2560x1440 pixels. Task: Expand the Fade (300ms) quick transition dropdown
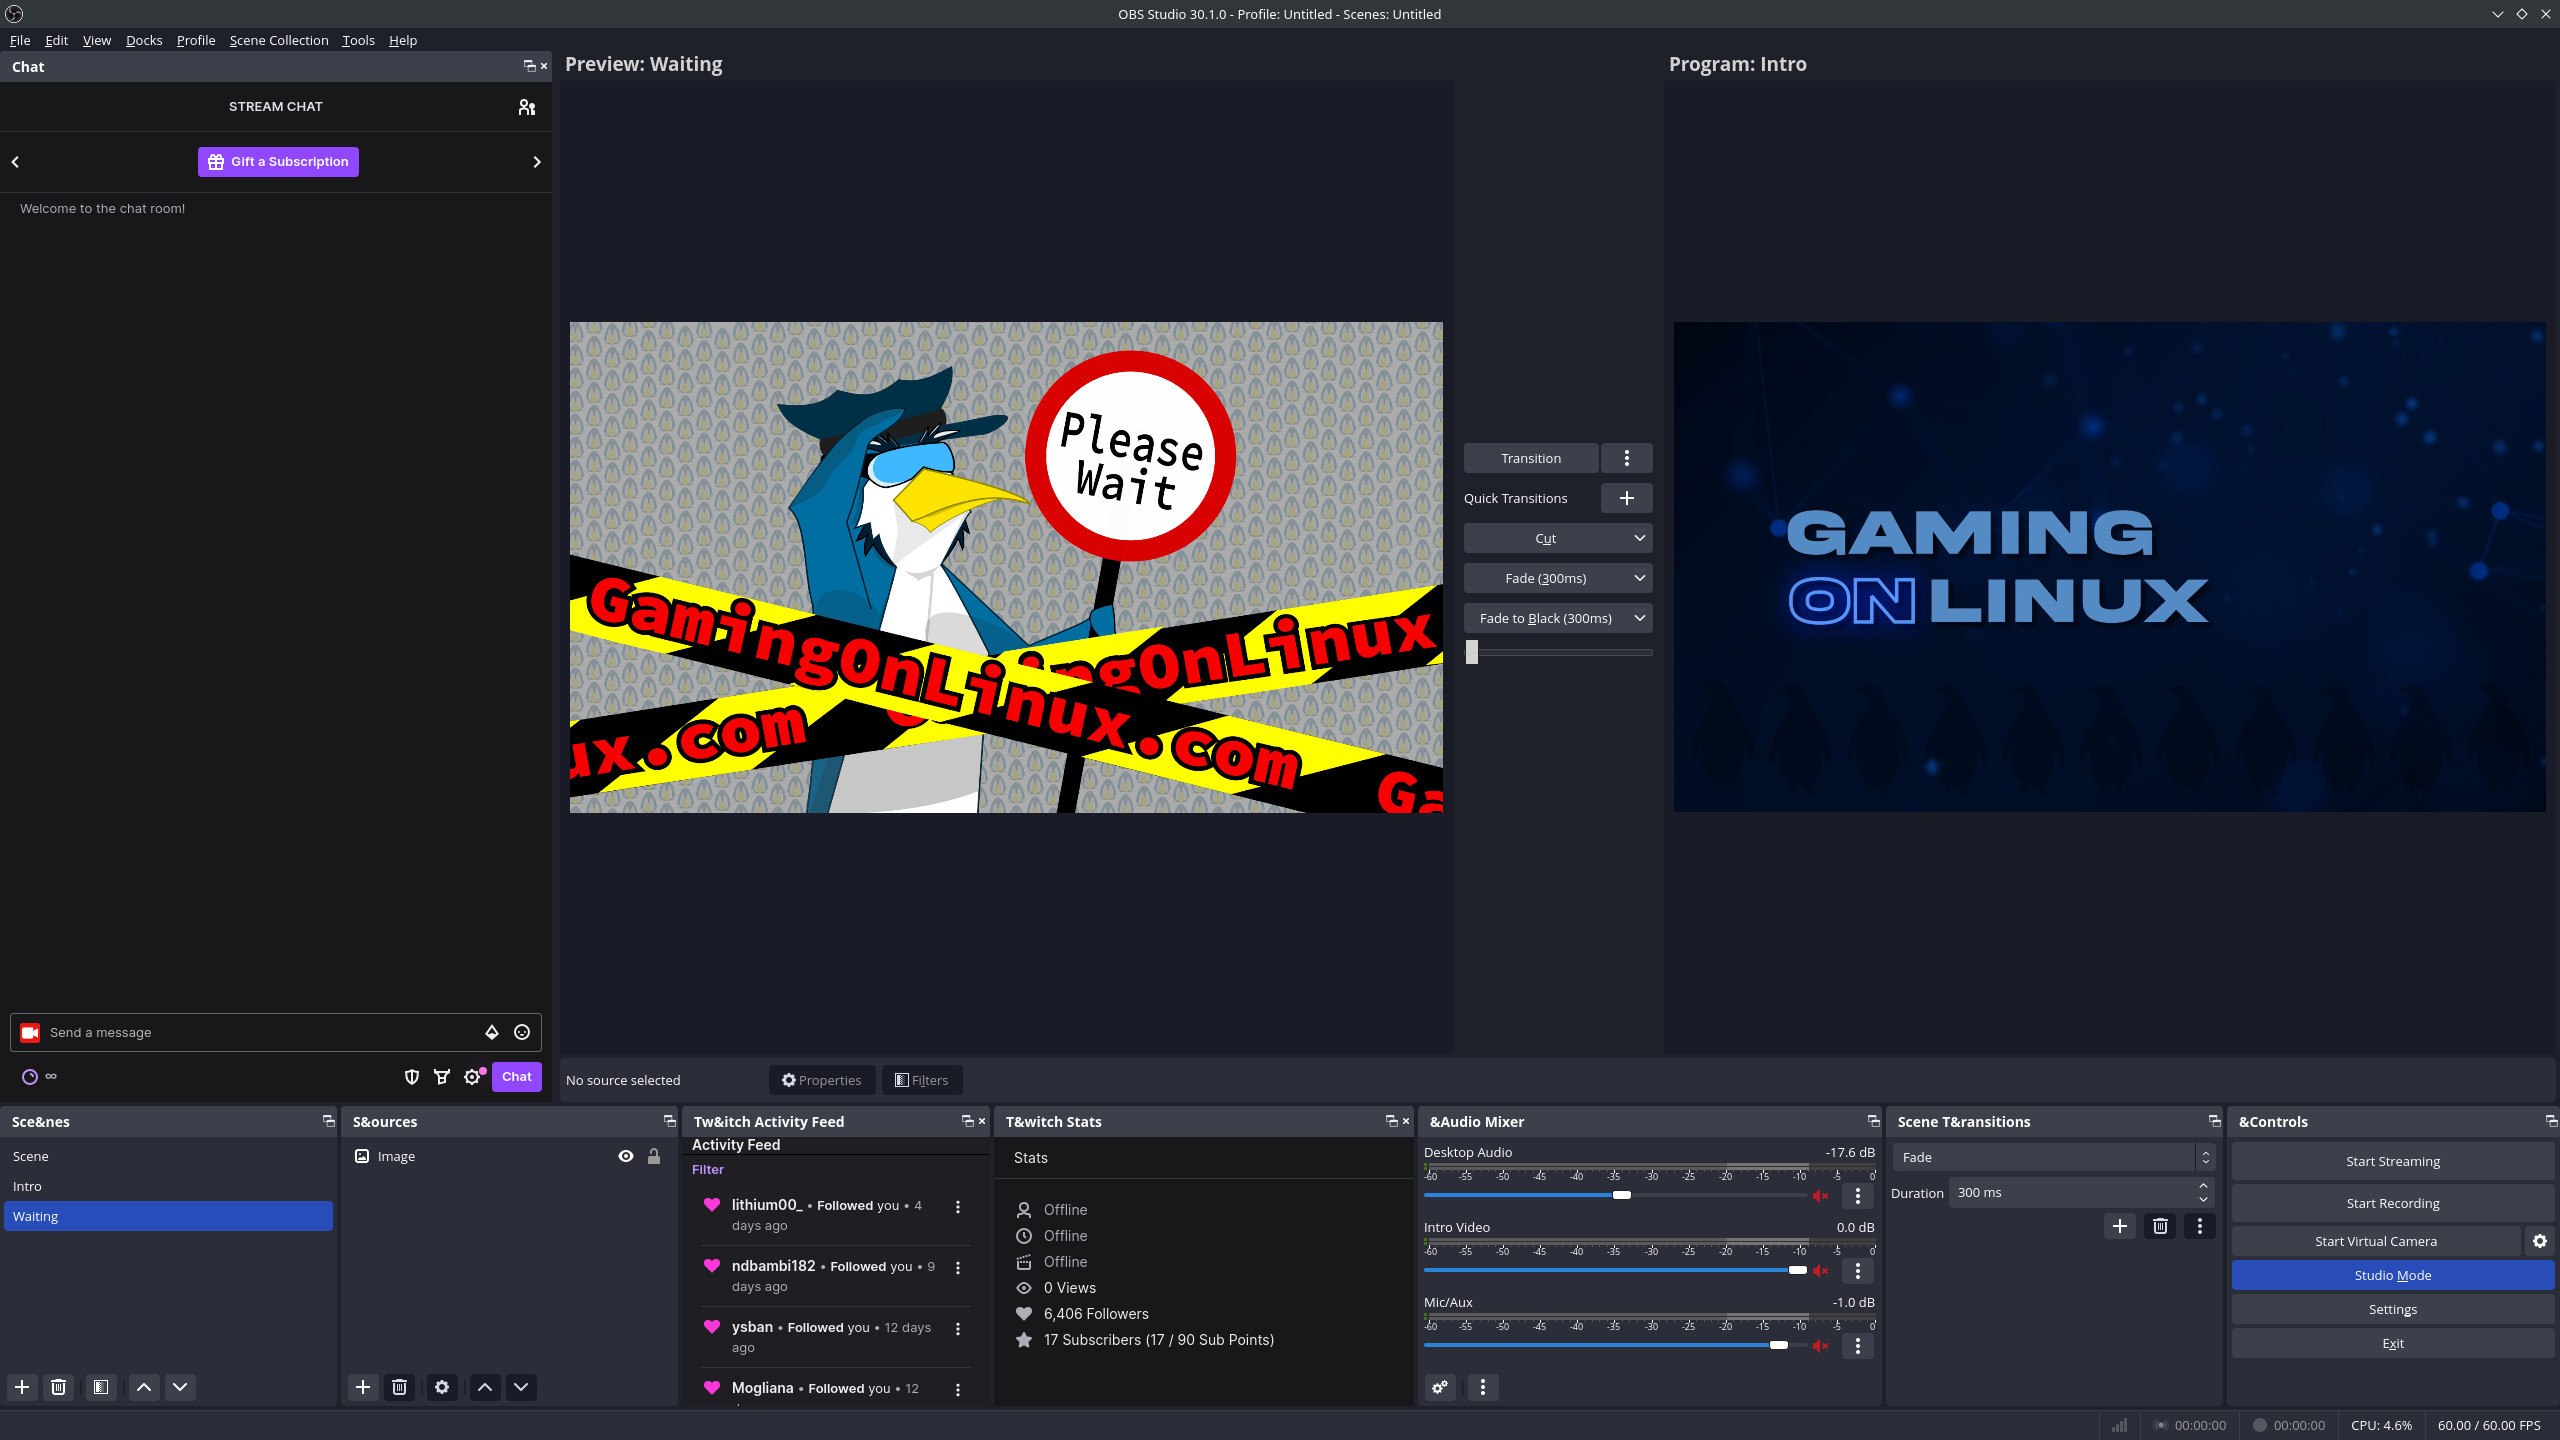pyautogui.click(x=1640, y=578)
